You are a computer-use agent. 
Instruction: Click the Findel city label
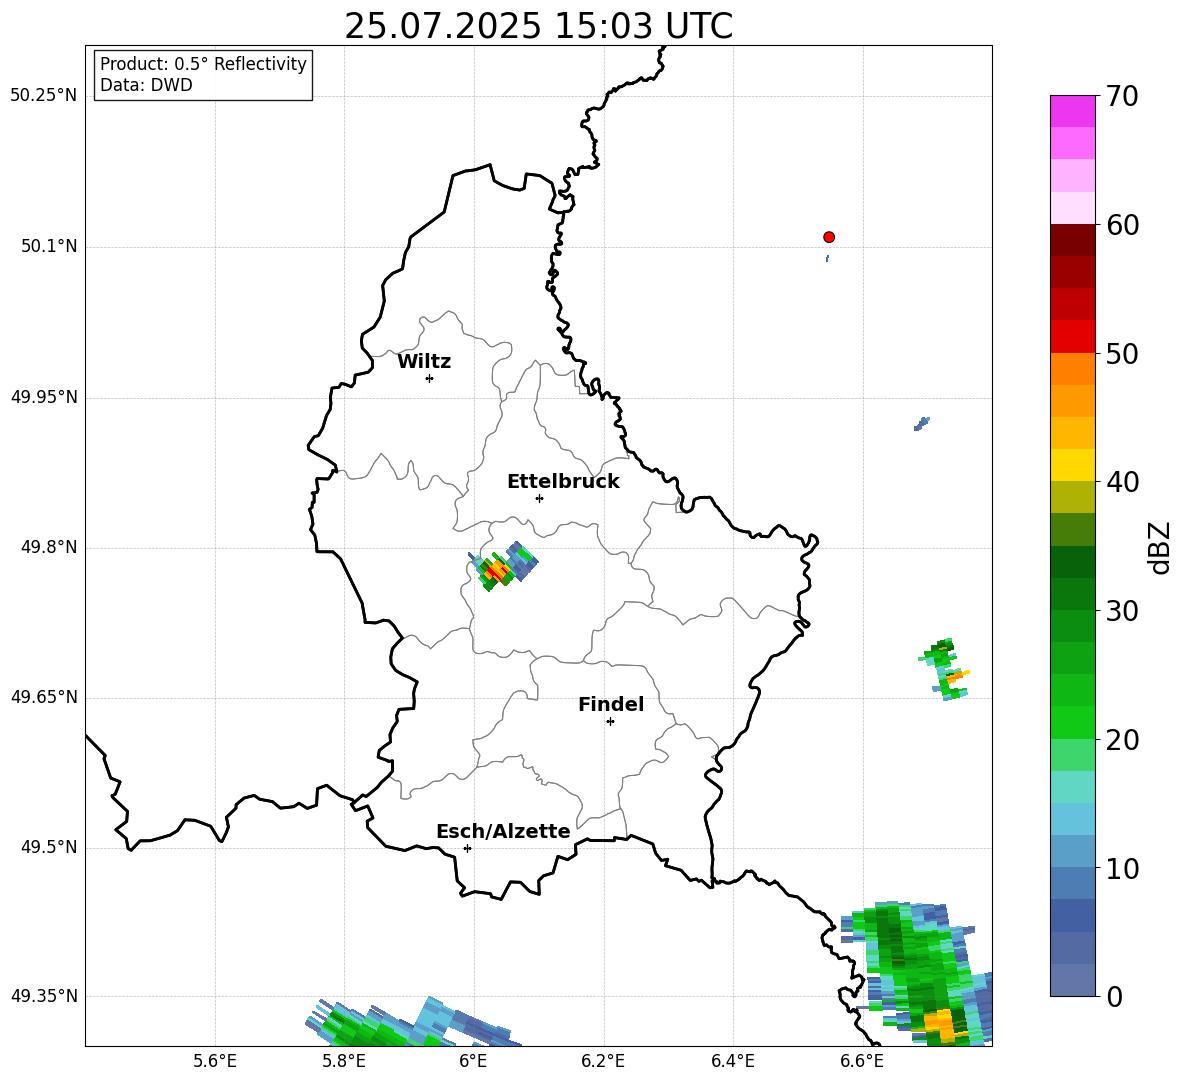tap(611, 704)
